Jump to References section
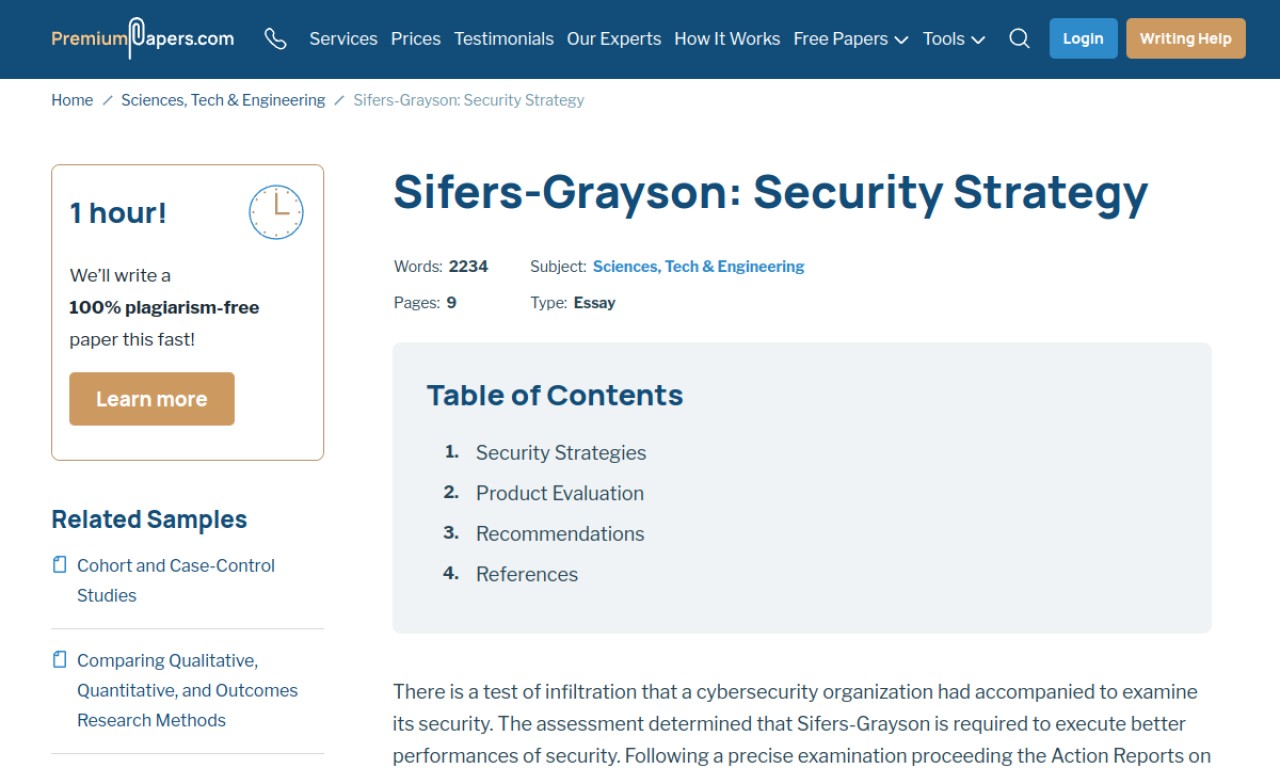1280x768 pixels. click(x=527, y=574)
